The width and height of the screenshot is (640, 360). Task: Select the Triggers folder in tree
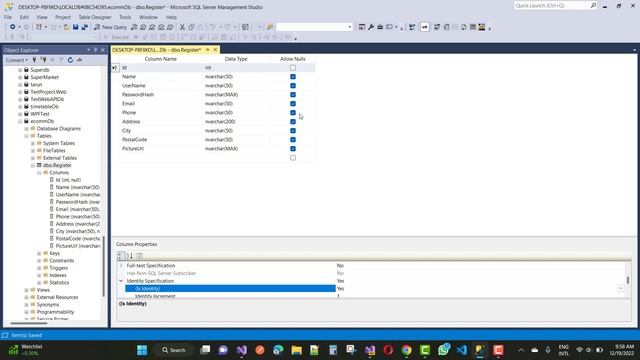pos(58,268)
